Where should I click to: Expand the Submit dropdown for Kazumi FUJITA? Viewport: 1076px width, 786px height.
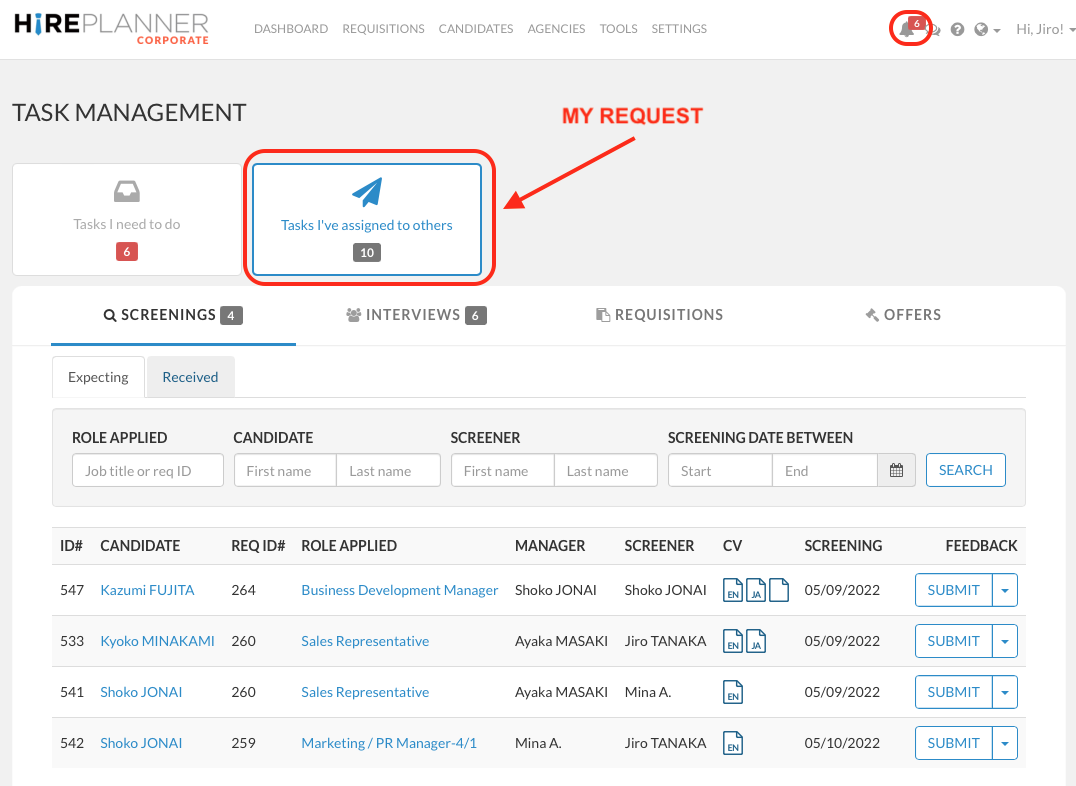1005,590
